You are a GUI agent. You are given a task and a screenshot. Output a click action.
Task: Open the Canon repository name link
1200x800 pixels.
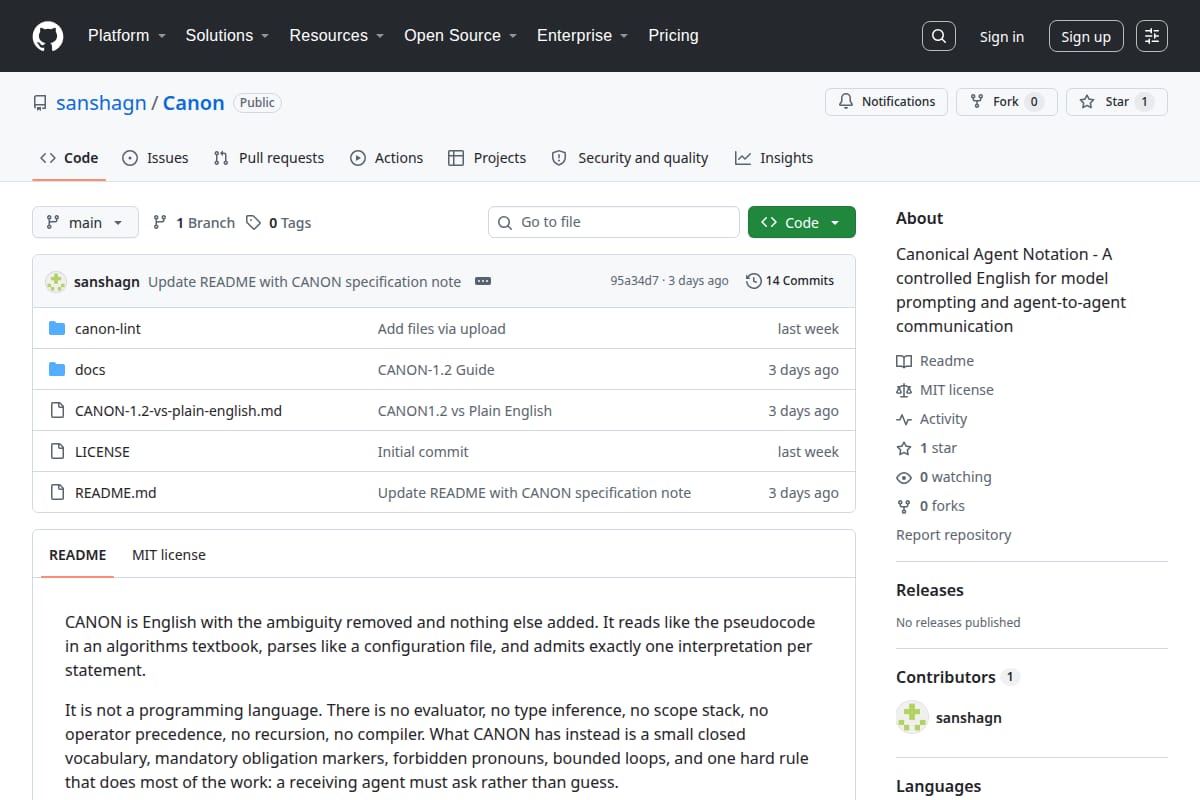[x=193, y=103]
